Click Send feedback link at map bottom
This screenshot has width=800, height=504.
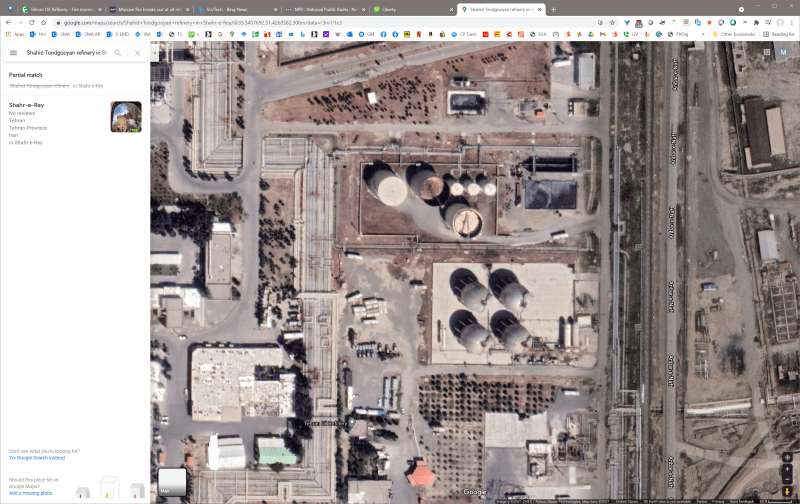coord(741,501)
